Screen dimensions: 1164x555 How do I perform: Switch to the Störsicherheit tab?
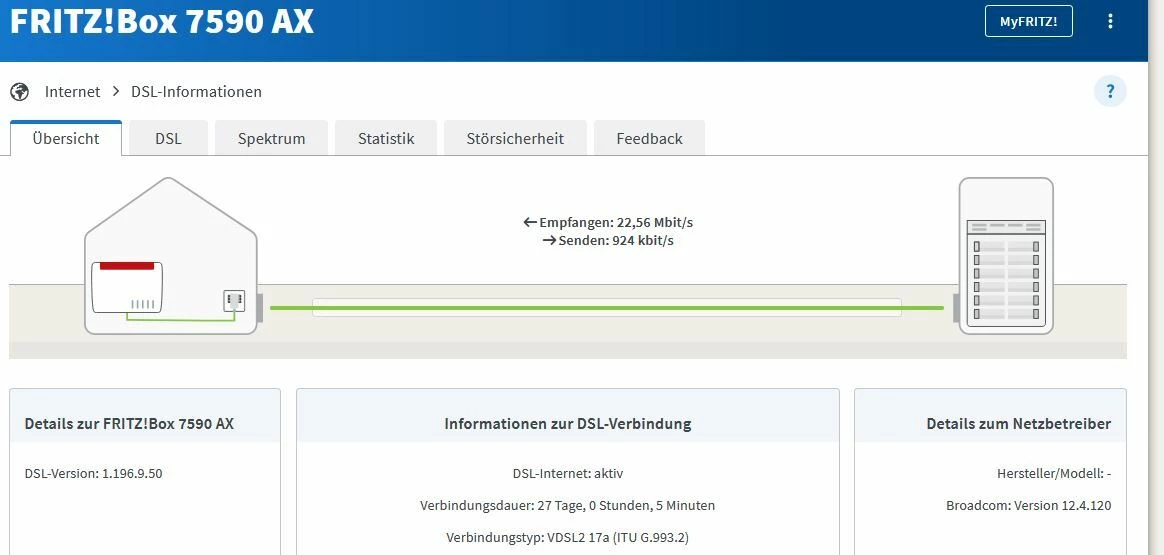click(515, 139)
